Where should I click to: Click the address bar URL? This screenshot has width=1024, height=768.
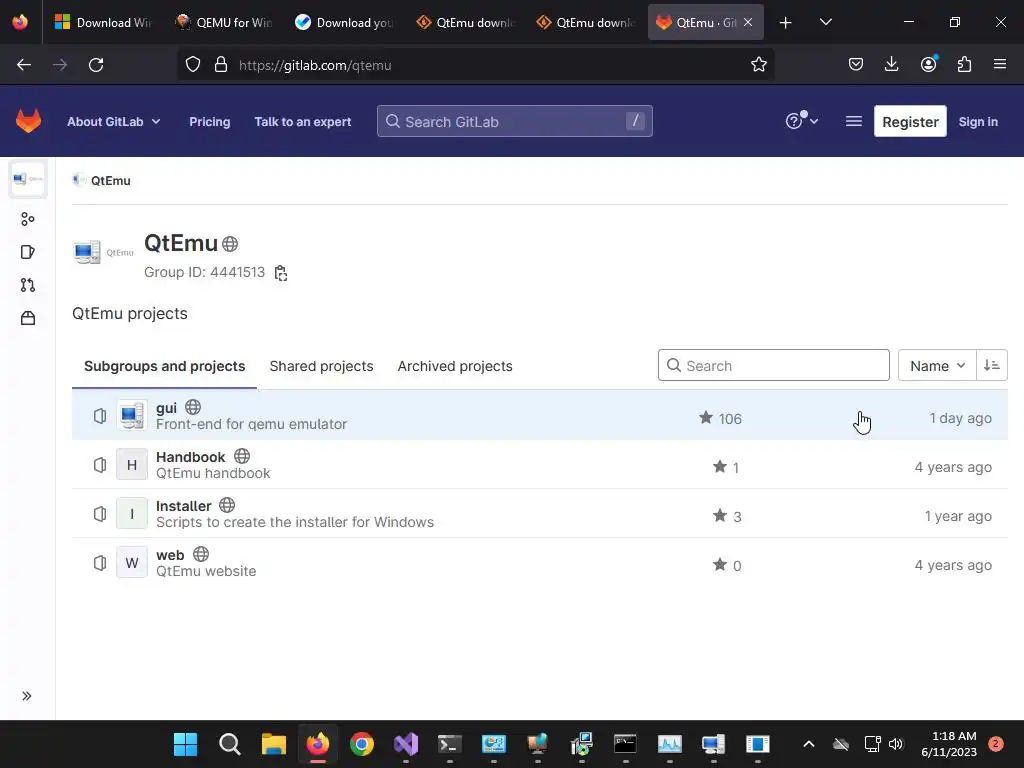click(315, 65)
